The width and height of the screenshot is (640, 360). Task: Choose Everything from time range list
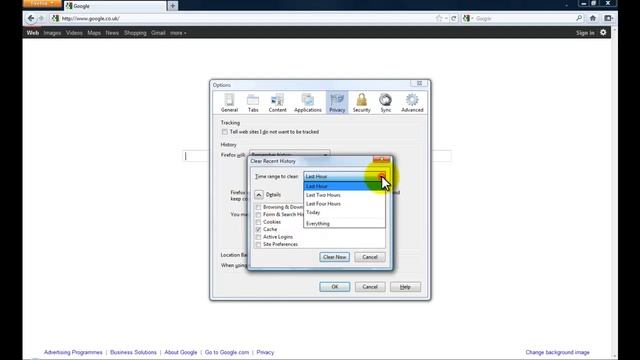344,223
